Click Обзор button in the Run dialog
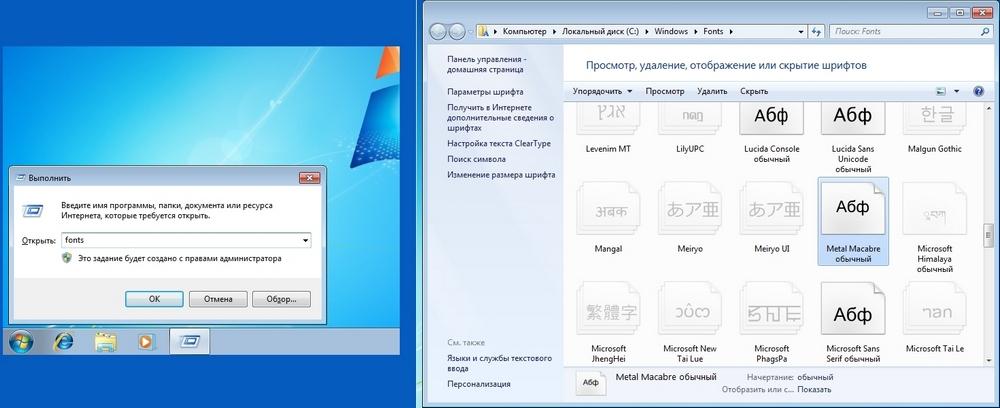Screen dimensions: 1000x408 281,298
